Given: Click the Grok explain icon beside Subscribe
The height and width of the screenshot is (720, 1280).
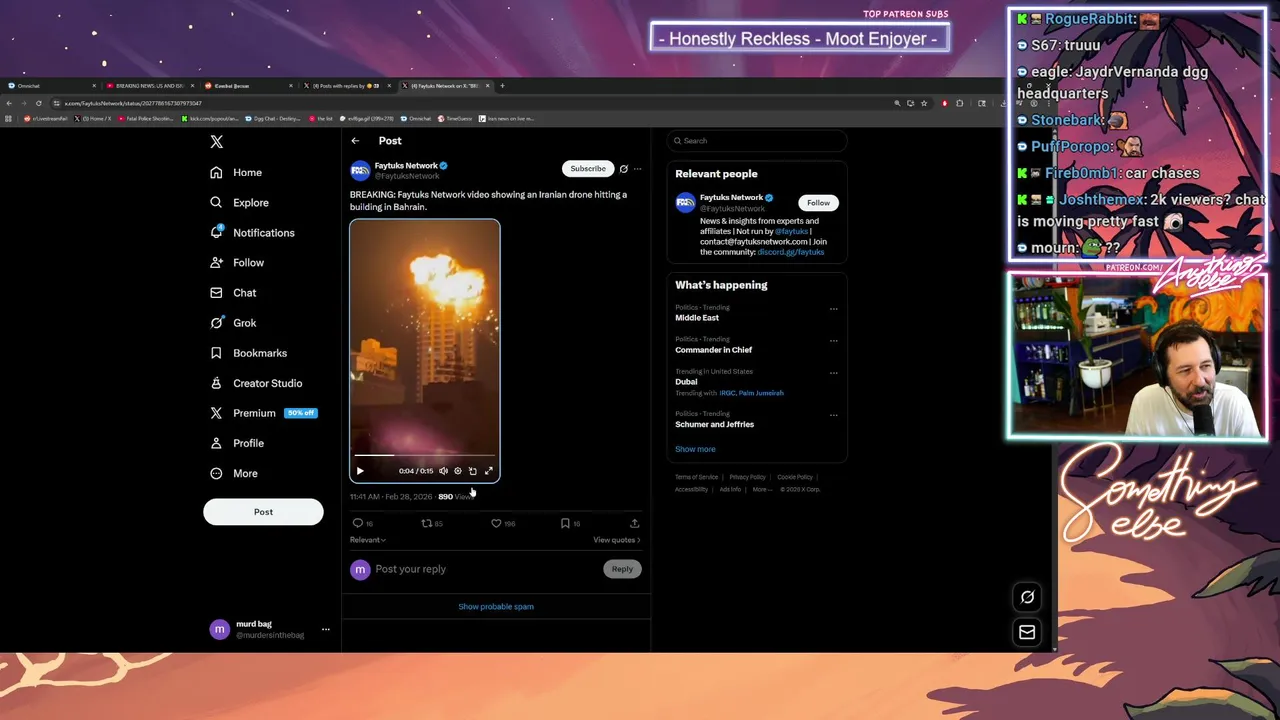Looking at the screenshot, I should click(623, 169).
